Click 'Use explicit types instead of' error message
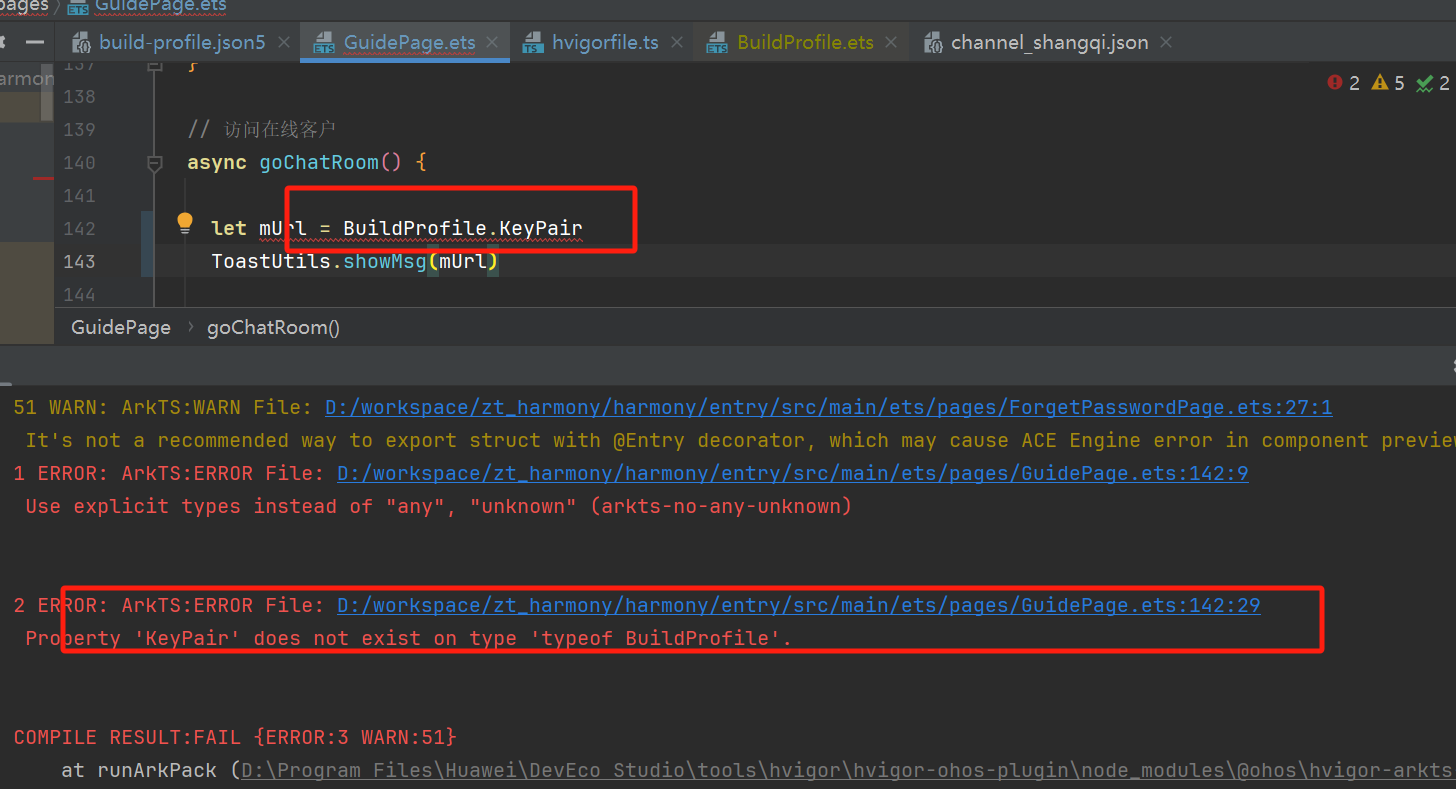 (x=438, y=507)
